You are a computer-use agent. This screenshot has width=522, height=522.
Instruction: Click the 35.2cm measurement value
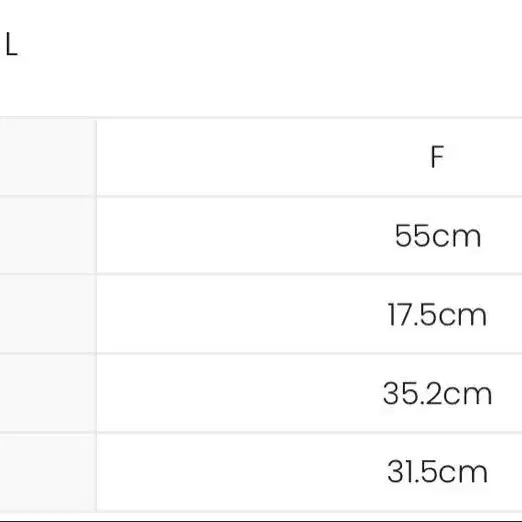(x=437, y=393)
